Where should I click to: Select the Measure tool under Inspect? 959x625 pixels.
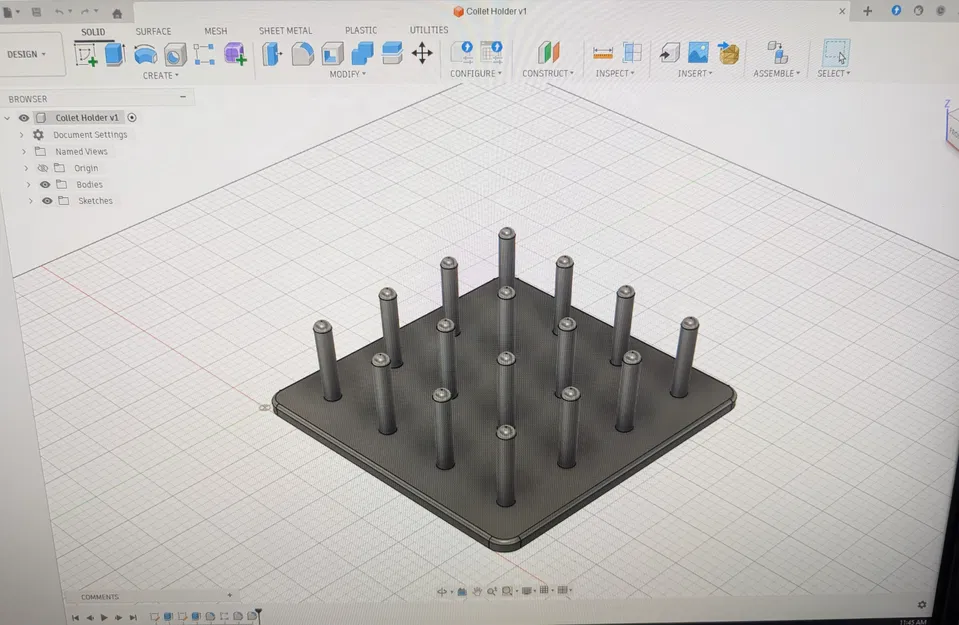pyautogui.click(x=601, y=52)
